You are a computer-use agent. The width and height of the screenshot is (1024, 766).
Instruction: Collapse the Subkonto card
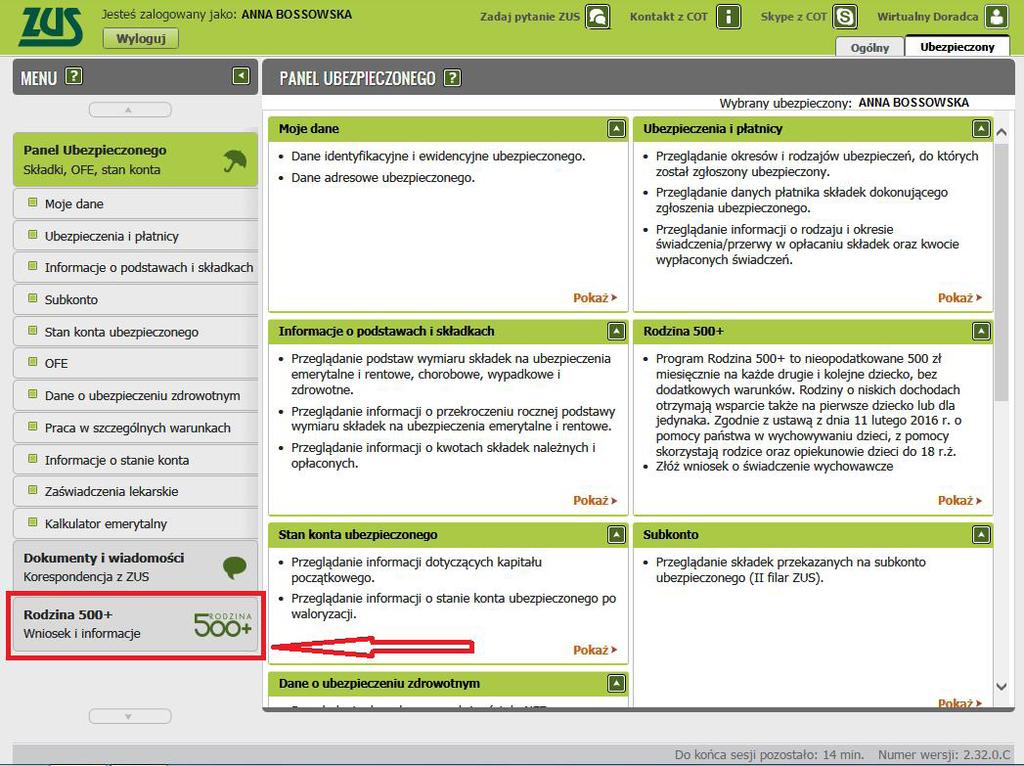(981, 535)
